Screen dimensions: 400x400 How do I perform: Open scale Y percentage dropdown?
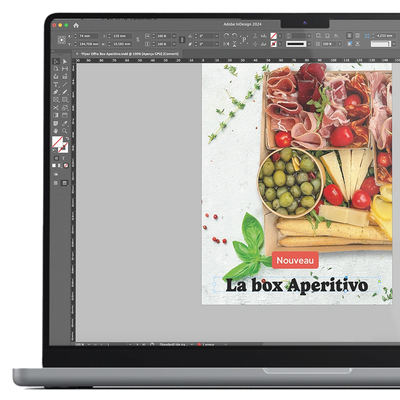click(x=174, y=44)
